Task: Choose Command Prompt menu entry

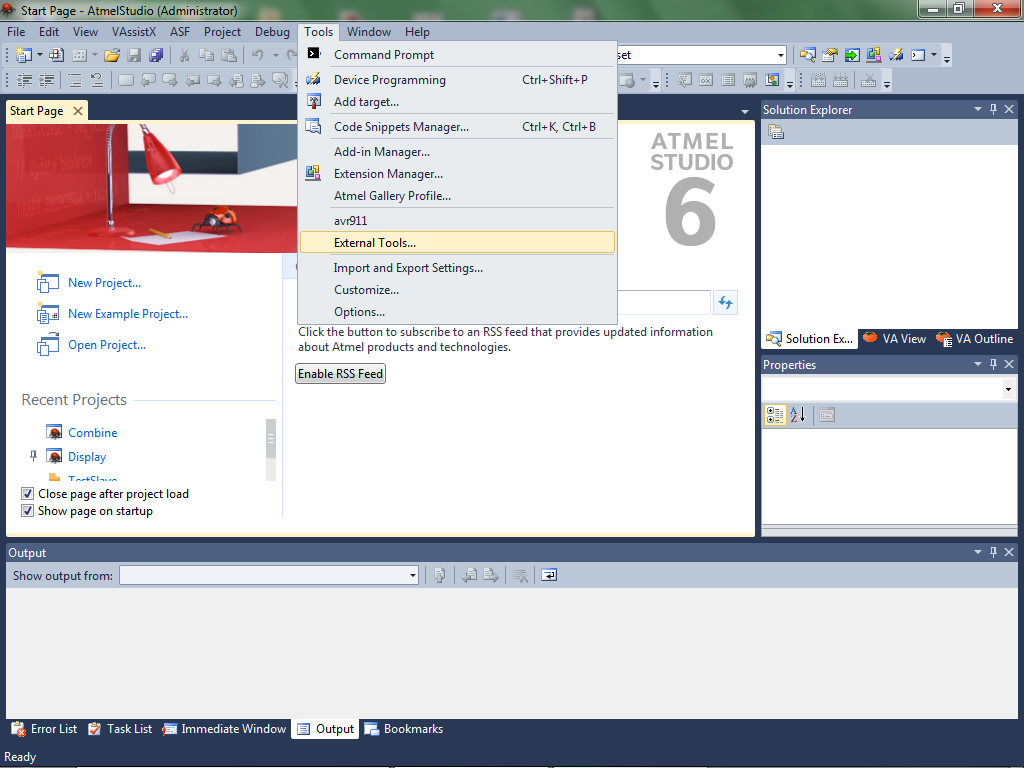Action: point(457,55)
